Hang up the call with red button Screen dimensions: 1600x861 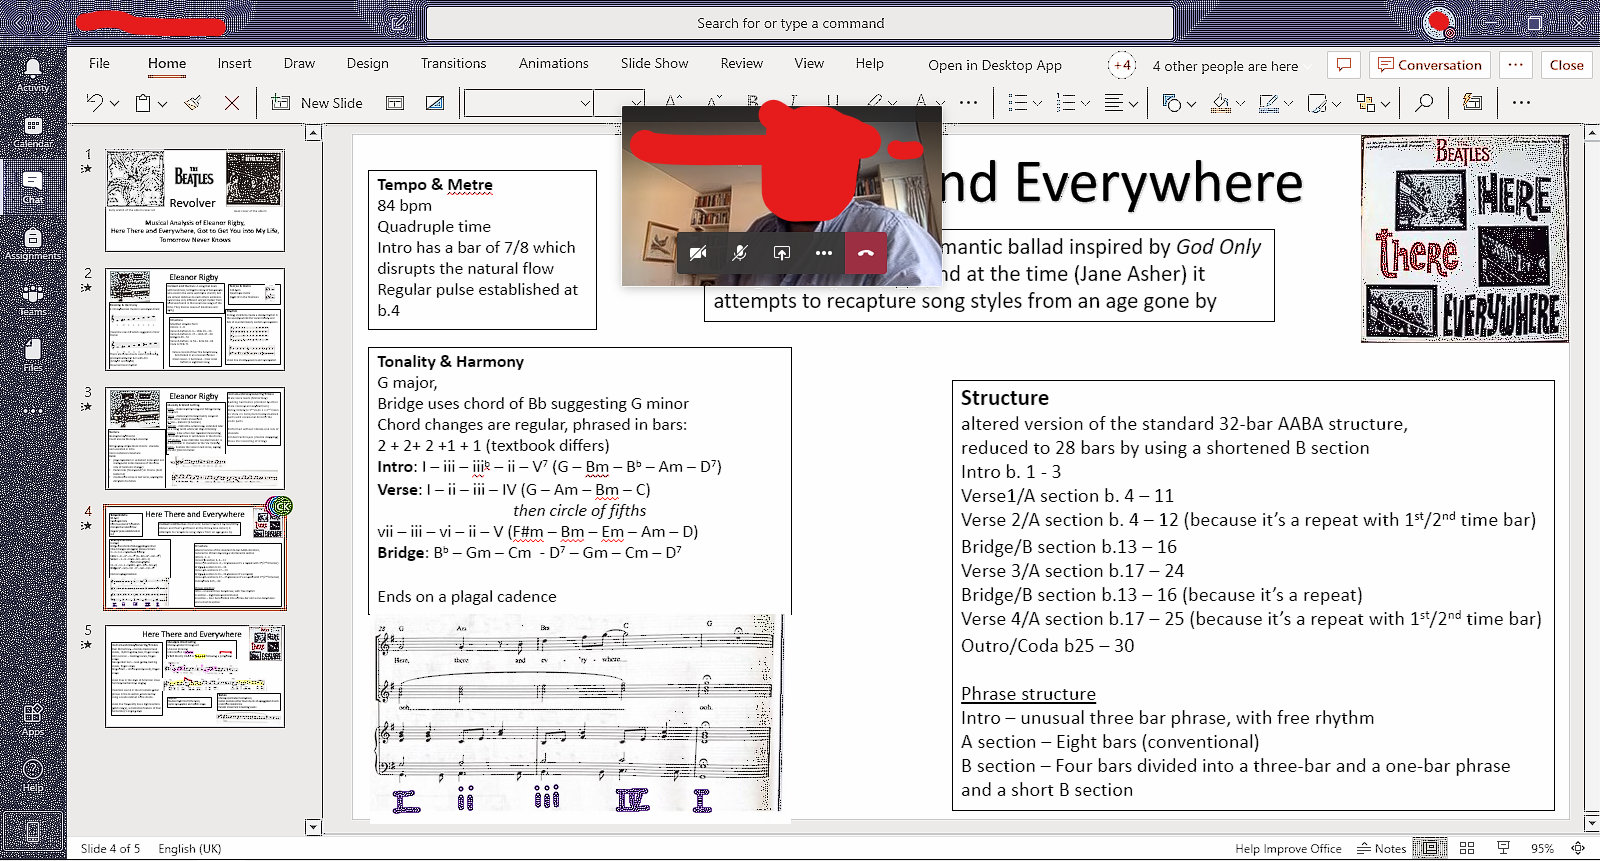(x=866, y=253)
